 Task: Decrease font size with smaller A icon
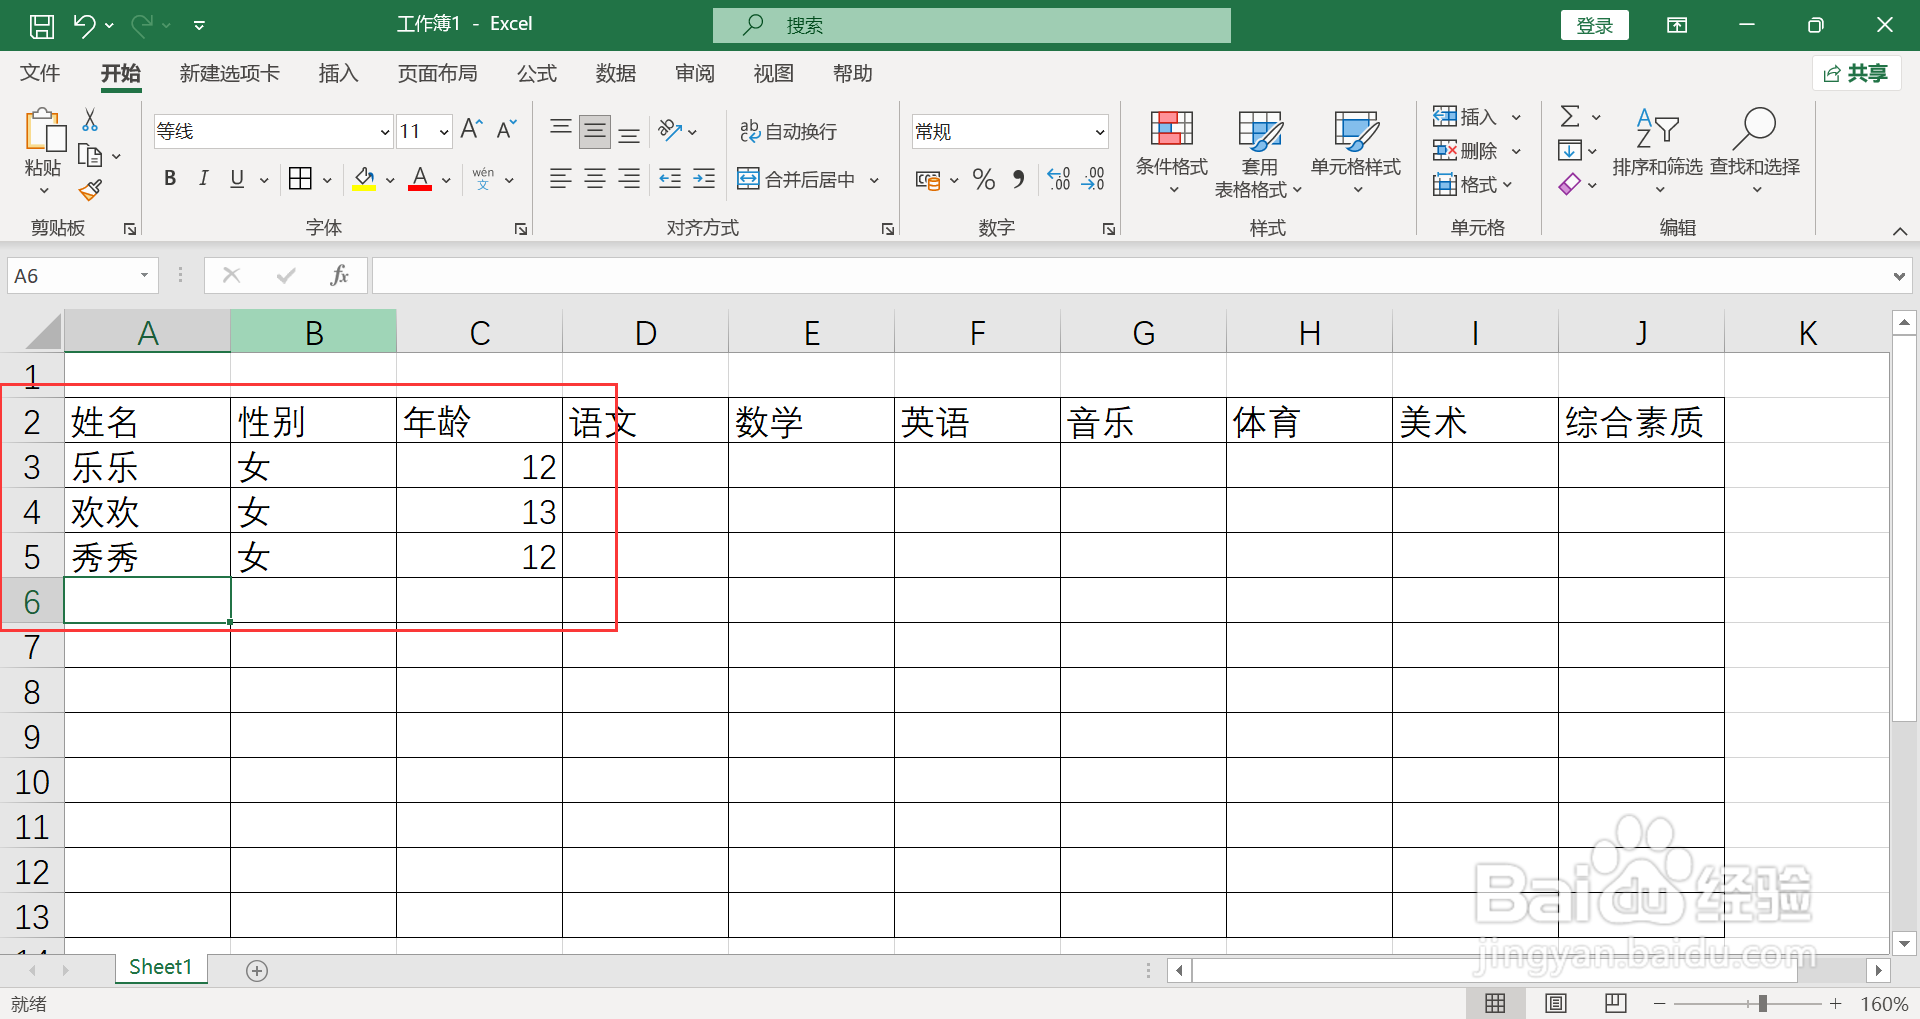tap(506, 130)
